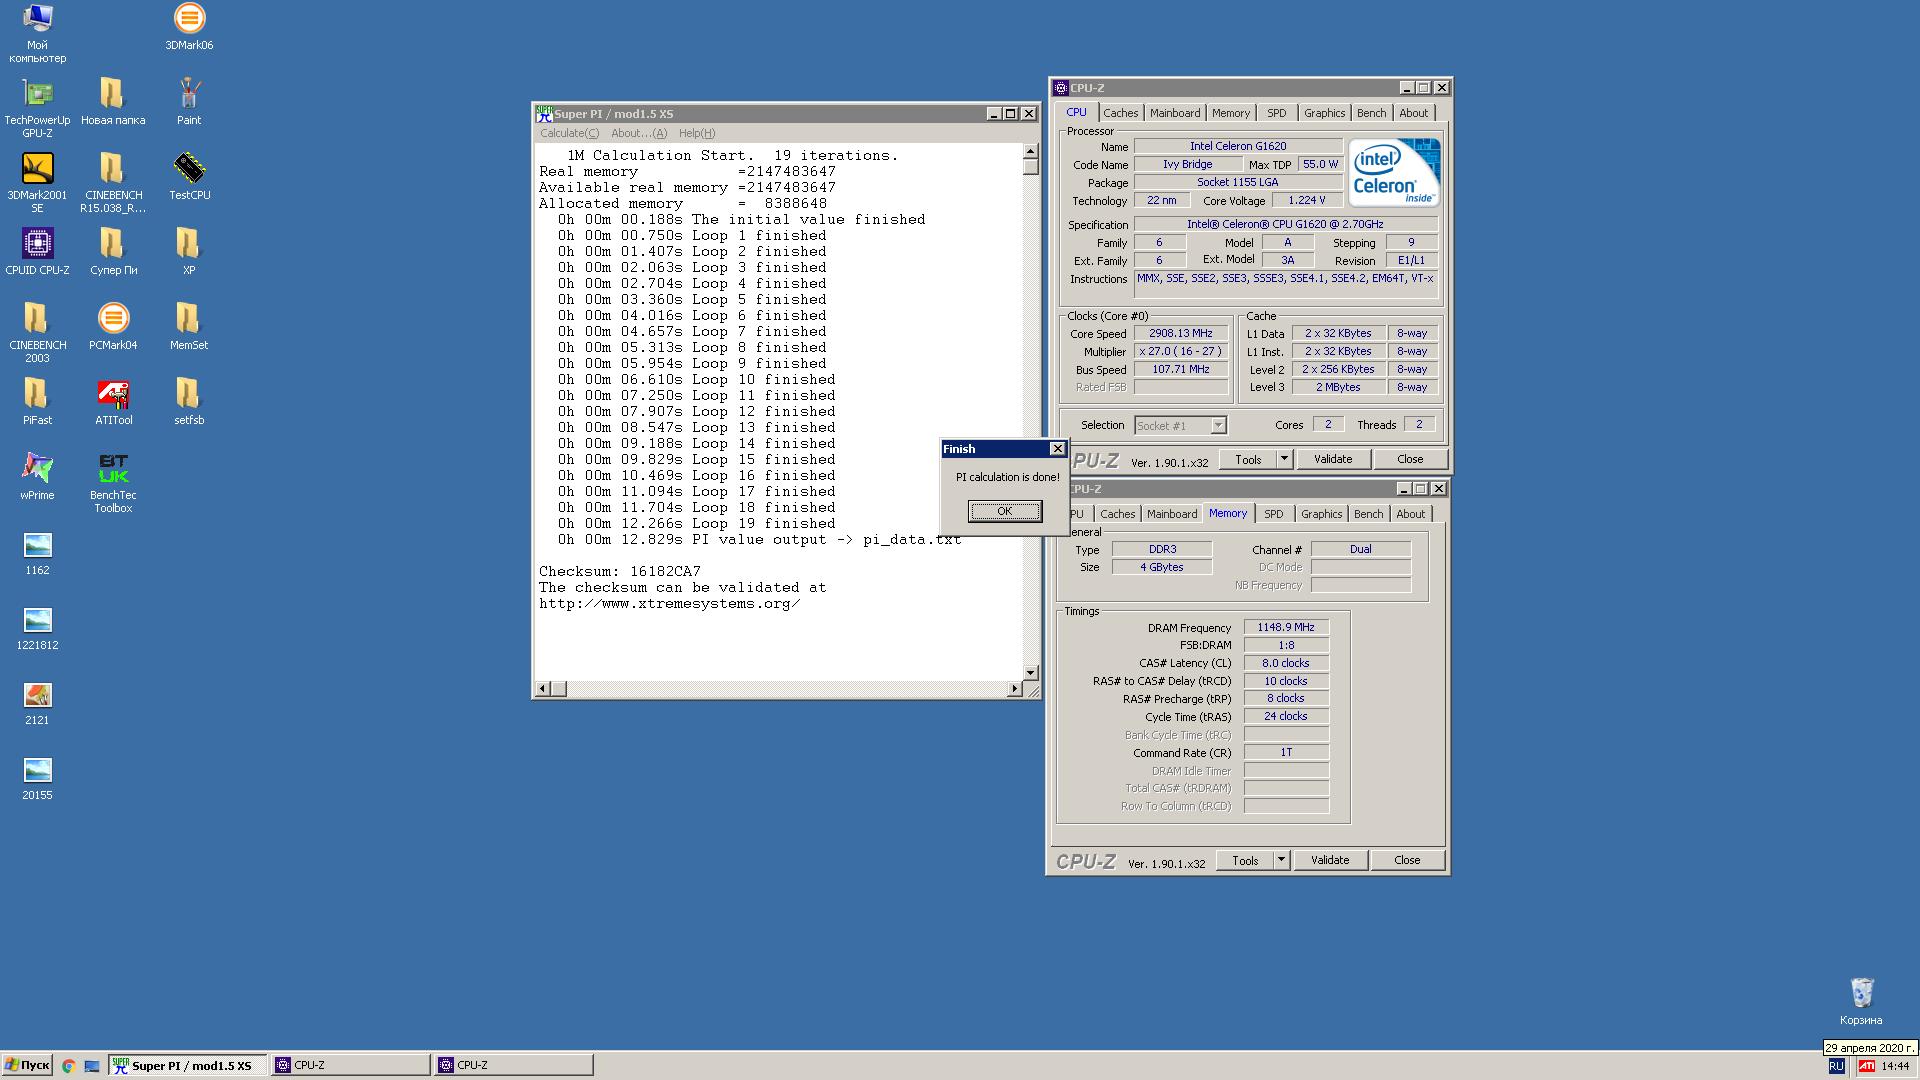1920x1080 pixels.
Task: Open the About...(A) menu in Super PI
Action: [638, 133]
